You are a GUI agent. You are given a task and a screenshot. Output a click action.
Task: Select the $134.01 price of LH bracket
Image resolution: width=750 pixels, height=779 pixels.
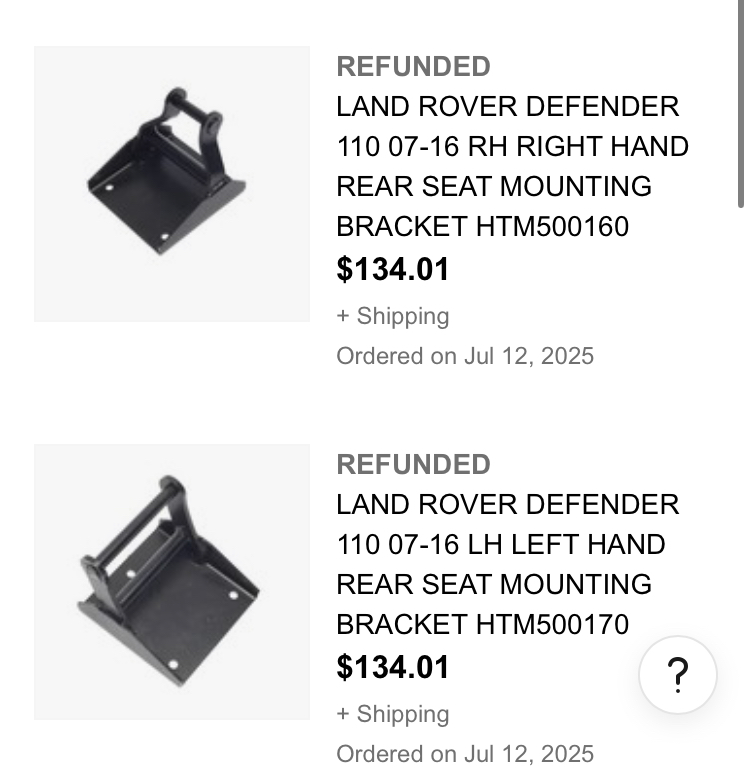click(x=393, y=667)
